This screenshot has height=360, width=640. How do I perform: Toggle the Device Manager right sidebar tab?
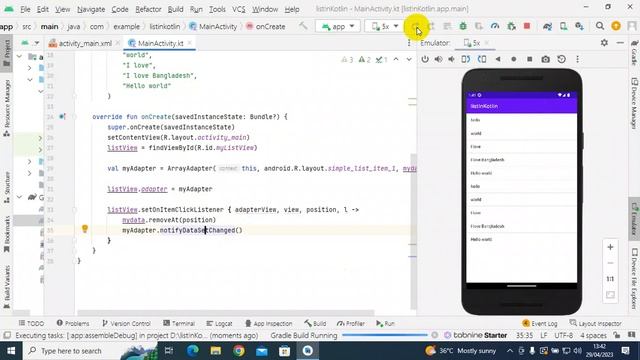(634, 104)
